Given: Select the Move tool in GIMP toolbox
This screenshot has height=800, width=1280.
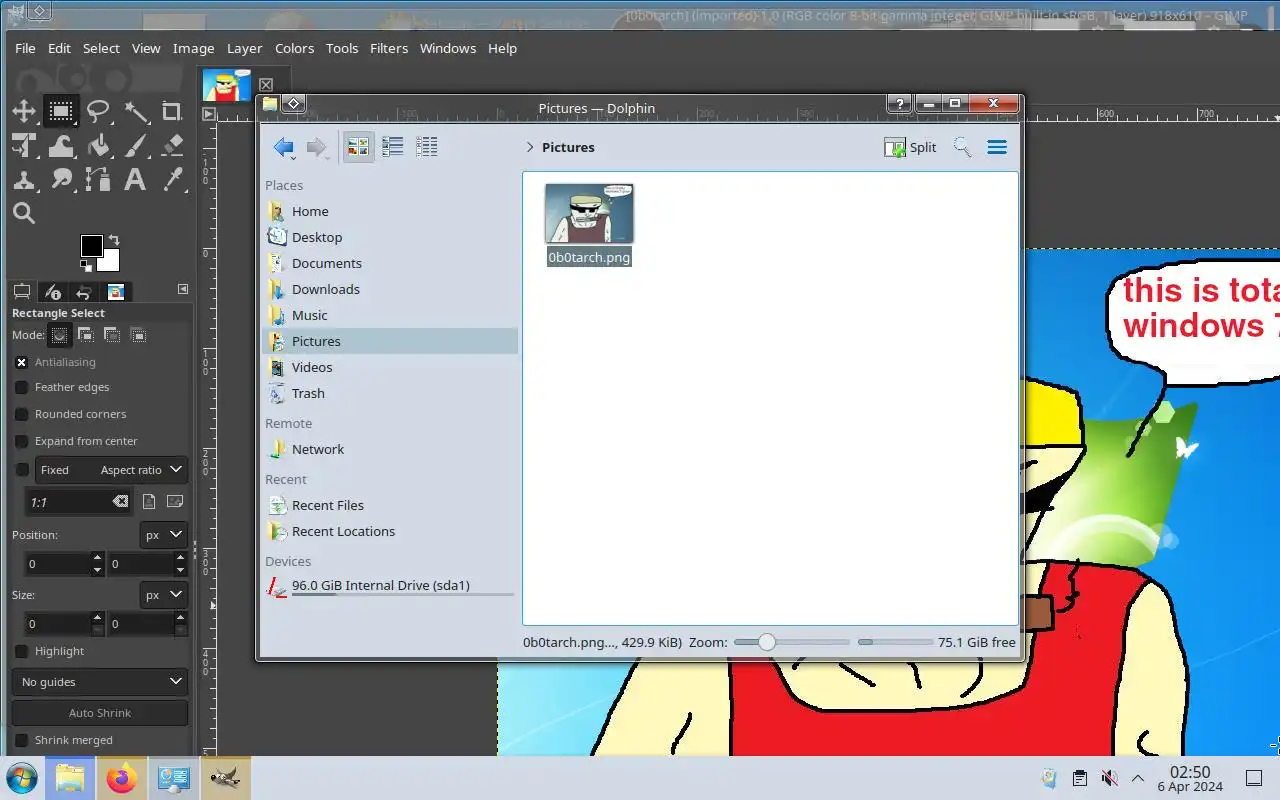Looking at the screenshot, I should coord(23,111).
